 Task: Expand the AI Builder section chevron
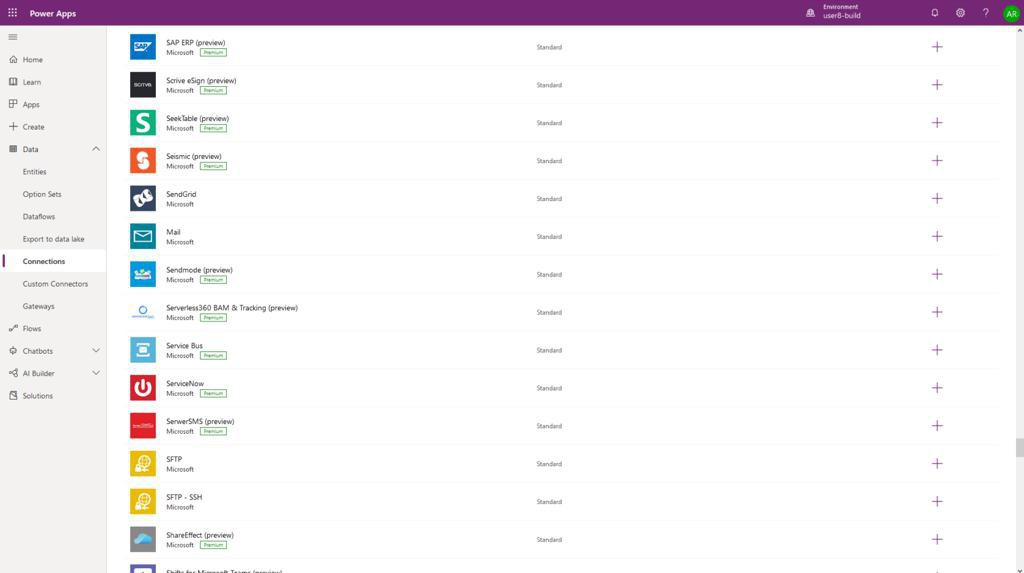point(96,373)
